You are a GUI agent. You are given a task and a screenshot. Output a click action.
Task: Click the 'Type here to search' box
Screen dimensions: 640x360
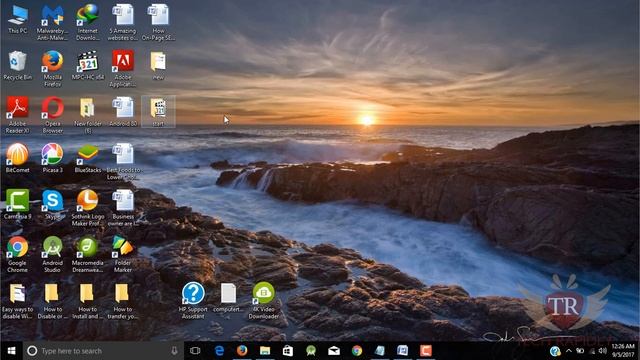[x=103, y=351]
